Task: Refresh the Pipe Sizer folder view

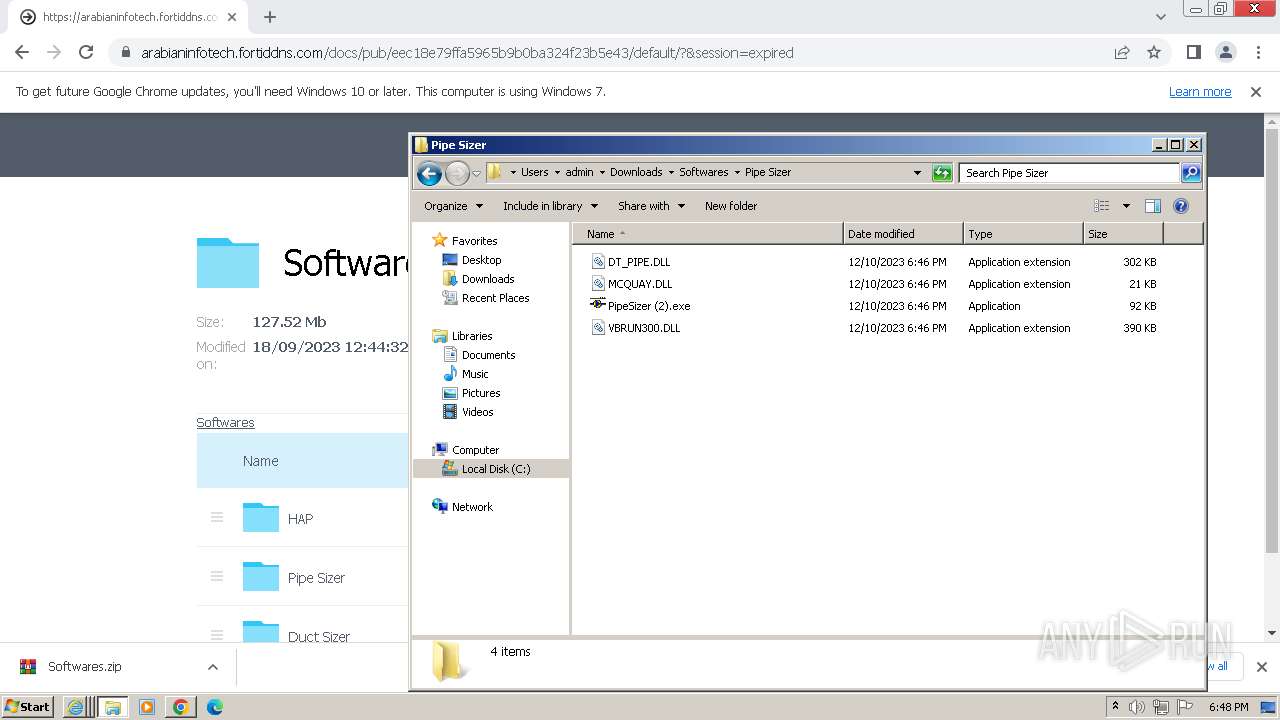Action: point(942,173)
